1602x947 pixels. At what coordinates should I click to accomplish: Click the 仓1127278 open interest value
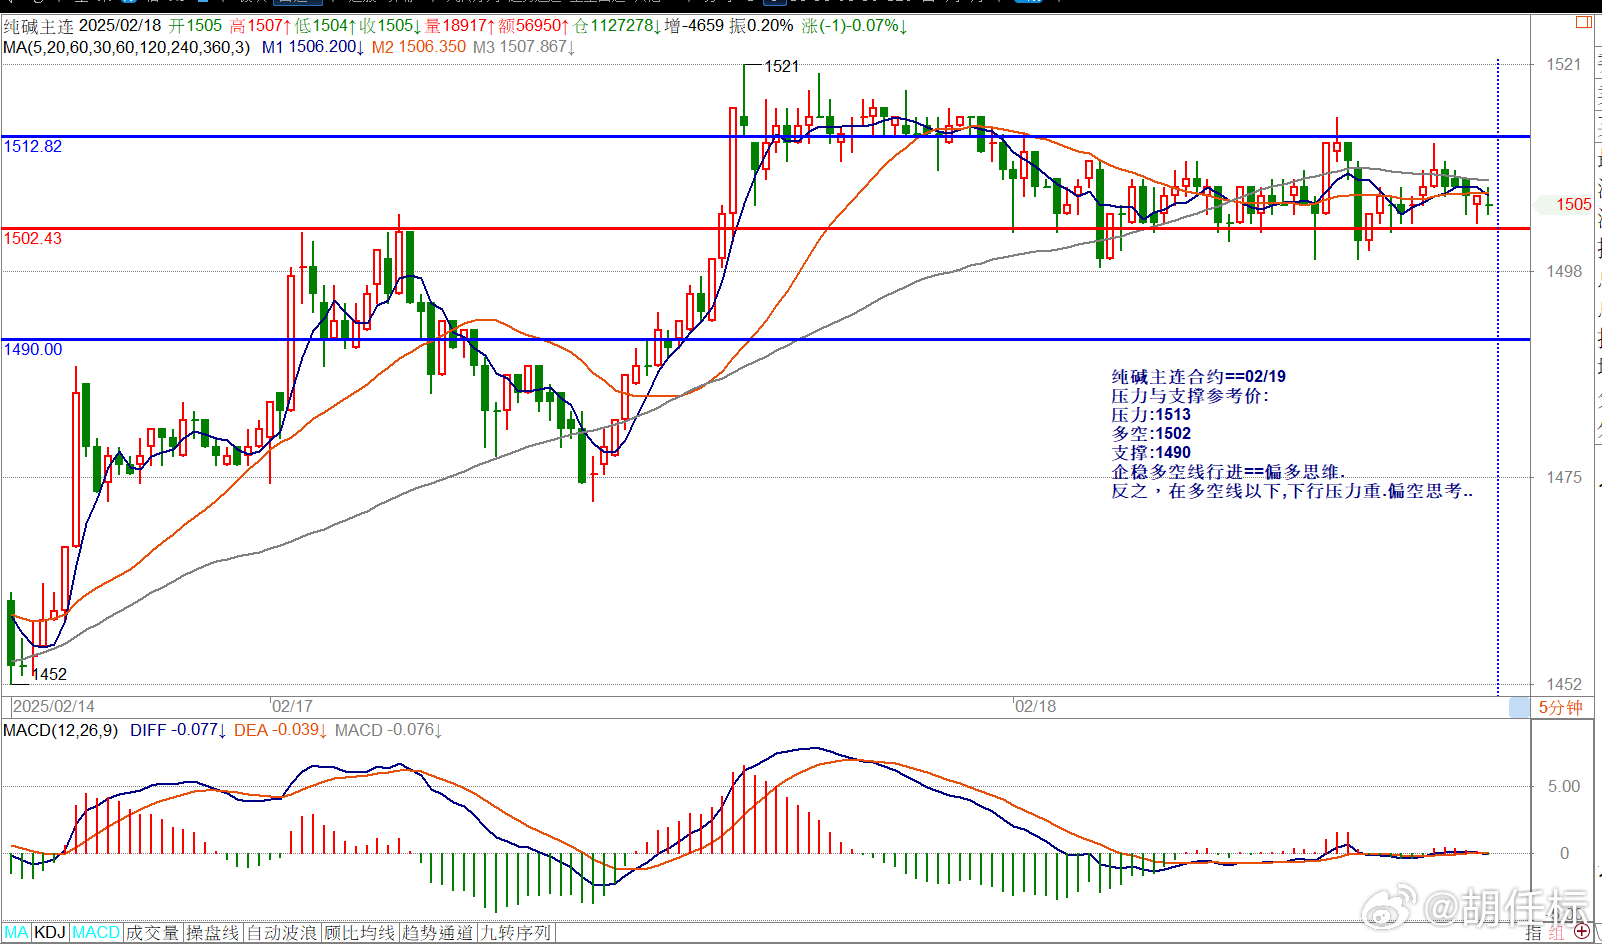[x=617, y=26]
